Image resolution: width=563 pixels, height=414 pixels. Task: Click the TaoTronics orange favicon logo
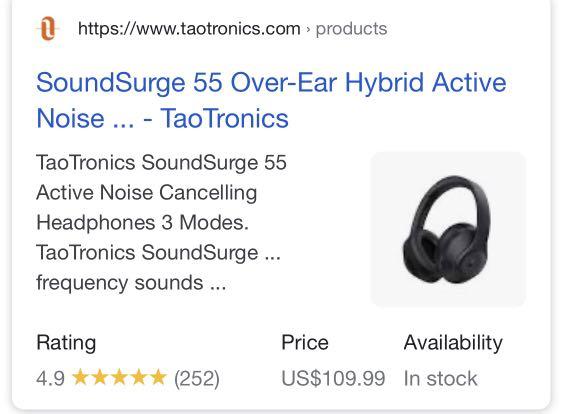pos(48,28)
